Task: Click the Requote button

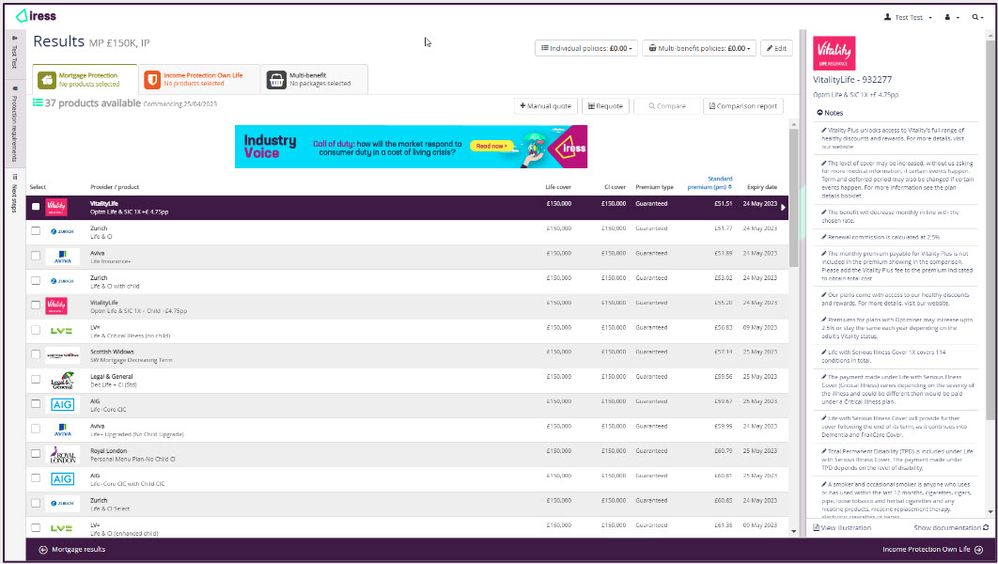Action: 605,106
